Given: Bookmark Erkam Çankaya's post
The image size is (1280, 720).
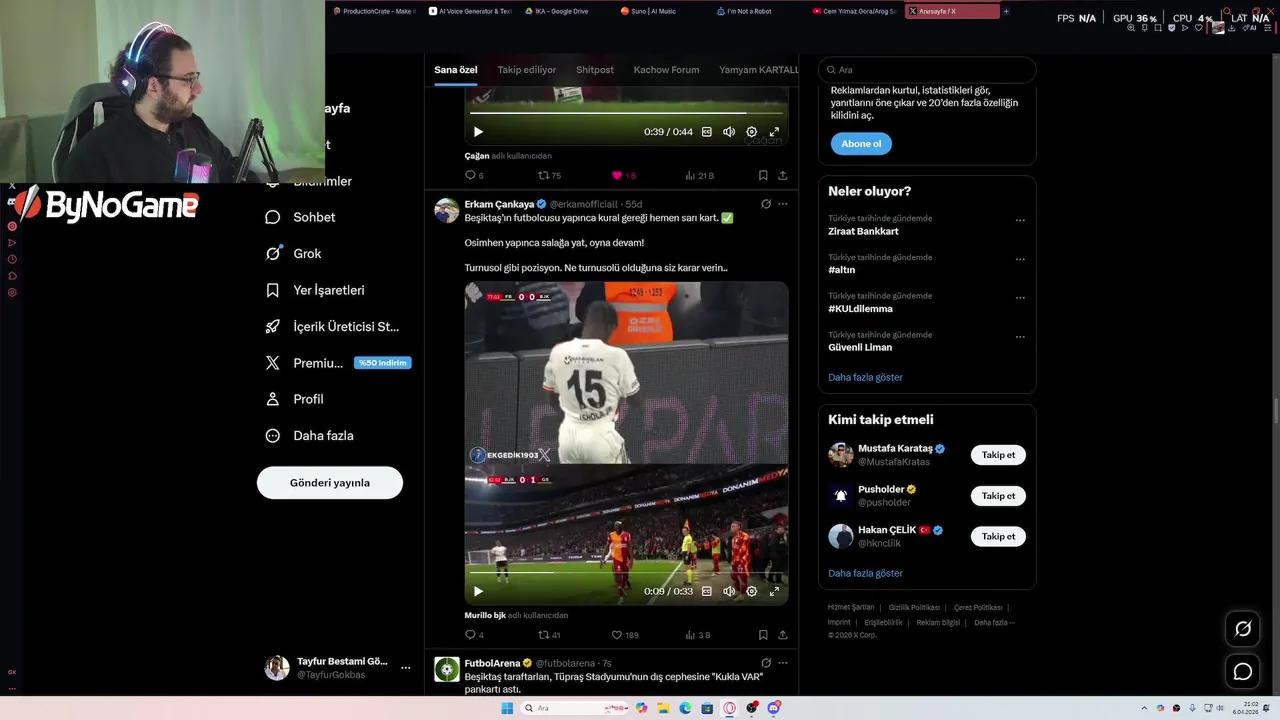Looking at the screenshot, I should (x=763, y=635).
